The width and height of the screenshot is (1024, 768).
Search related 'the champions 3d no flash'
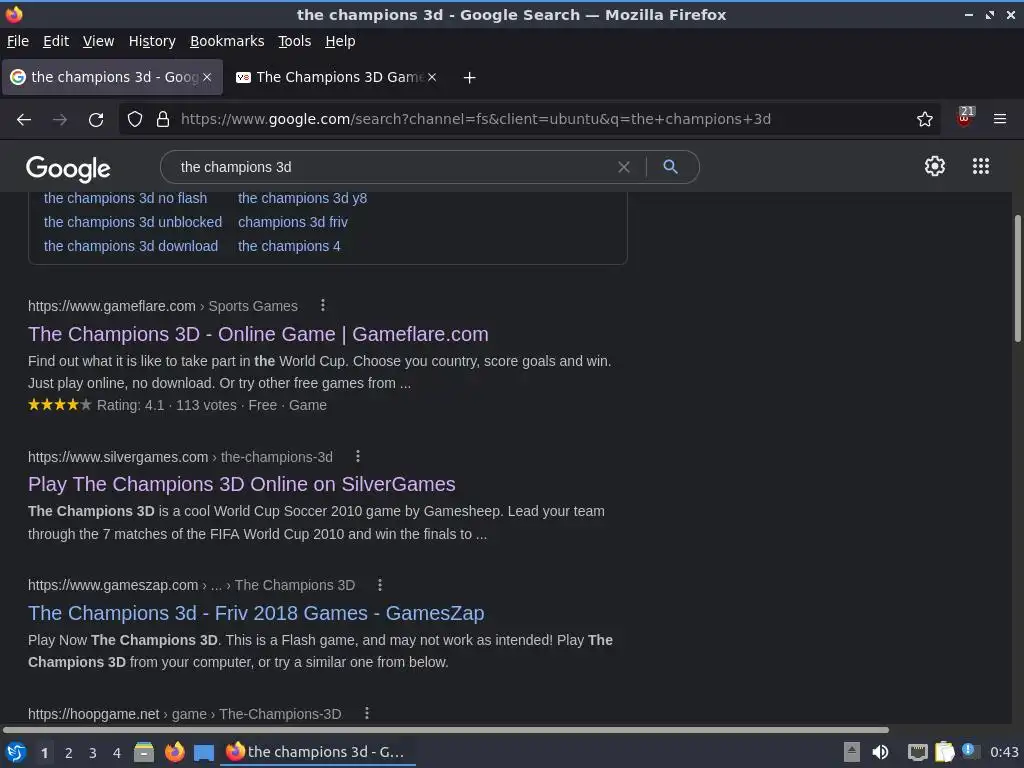point(125,198)
